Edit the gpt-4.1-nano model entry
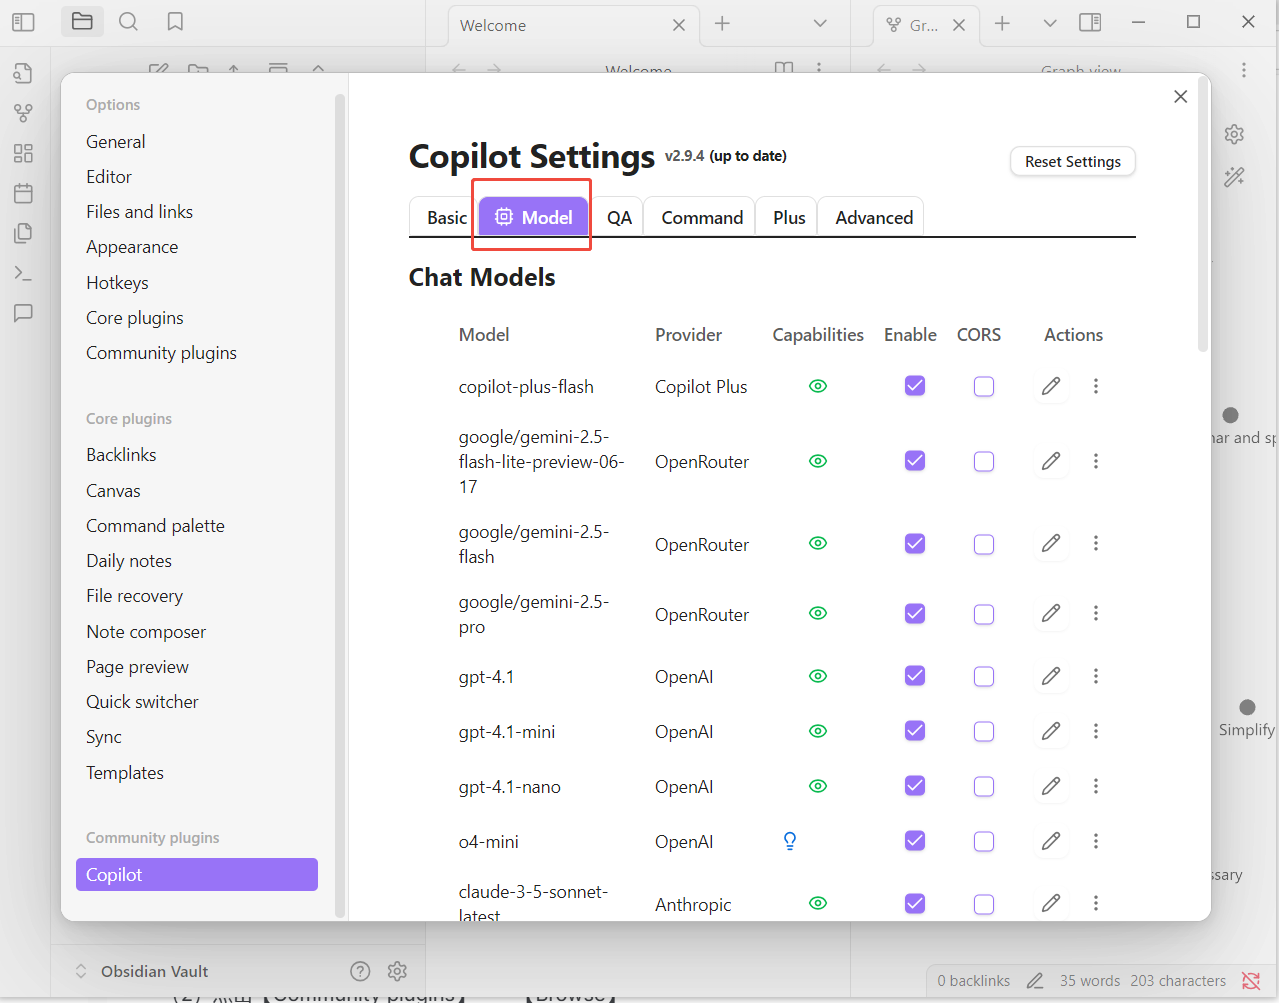1279x1003 pixels. pyautogui.click(x=1051, y=786)
